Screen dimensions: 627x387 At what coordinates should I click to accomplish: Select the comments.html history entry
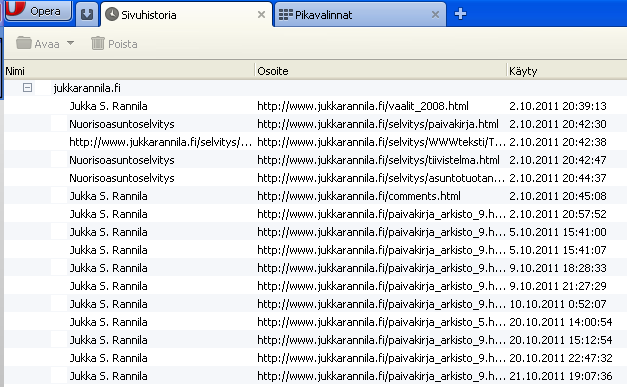tap(315, 196)
